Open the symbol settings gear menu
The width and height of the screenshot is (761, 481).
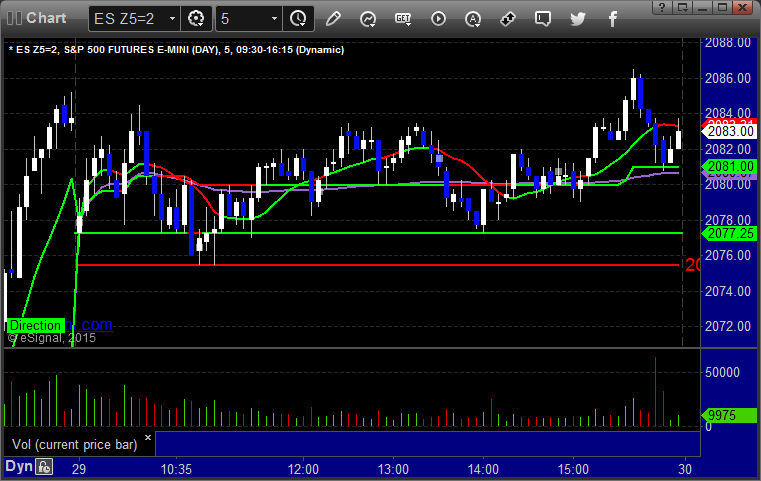pyautogui.click(x=196, y=19)
